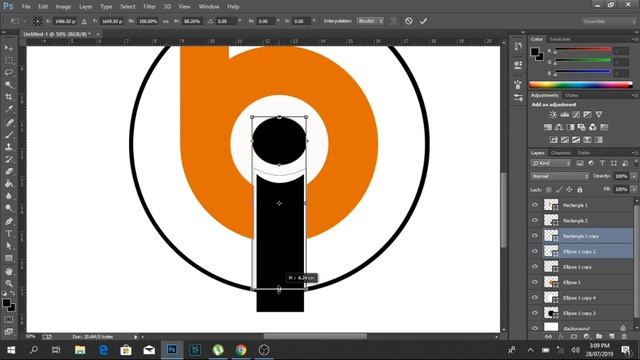Click the rotation angle input field

pos(226,21)
